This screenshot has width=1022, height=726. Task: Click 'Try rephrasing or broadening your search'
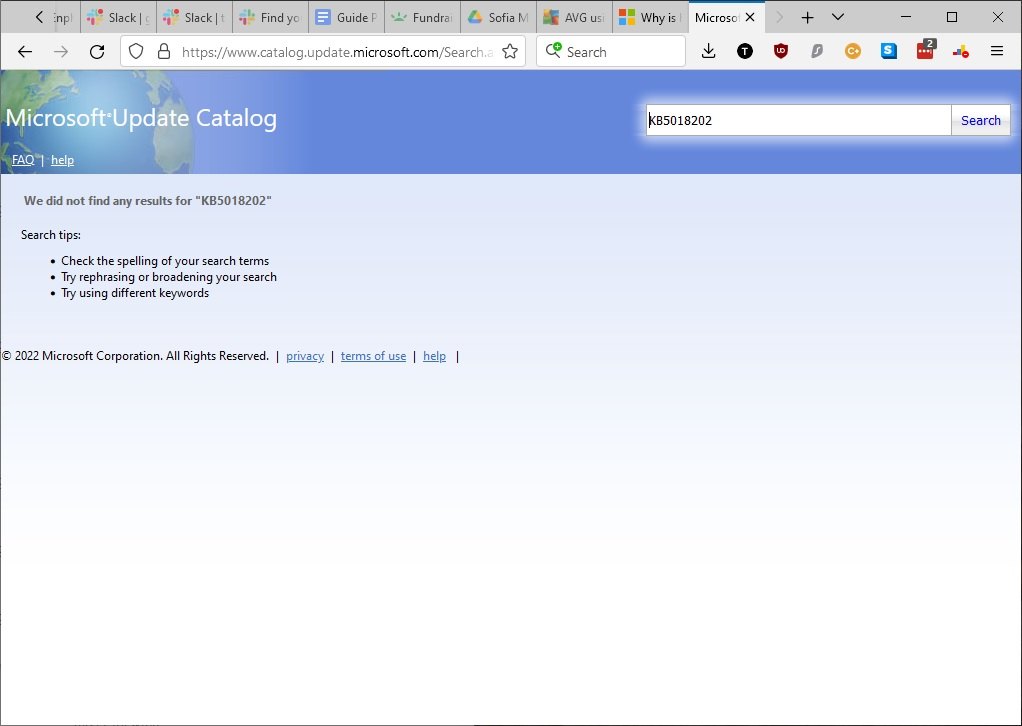[169, 277]
